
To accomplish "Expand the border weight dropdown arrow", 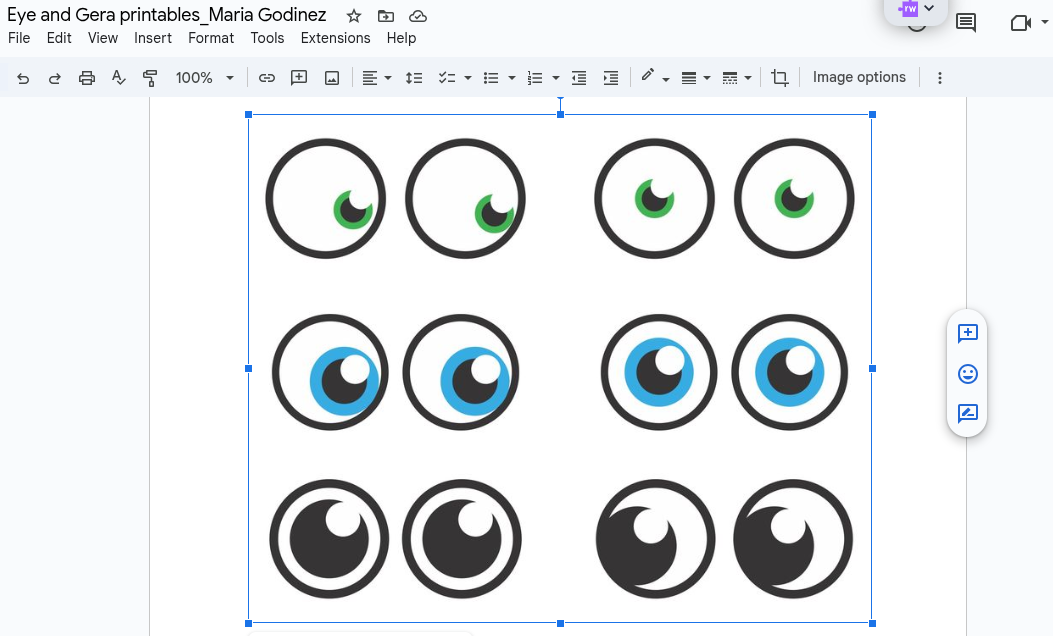I will (706, 79).
